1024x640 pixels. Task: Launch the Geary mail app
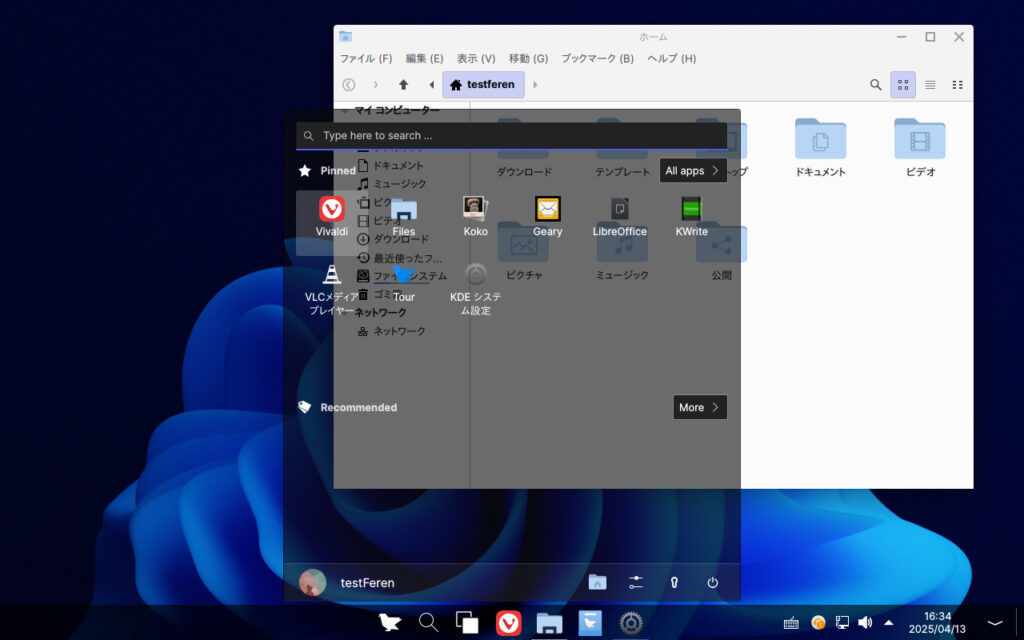tap(547, 216)
